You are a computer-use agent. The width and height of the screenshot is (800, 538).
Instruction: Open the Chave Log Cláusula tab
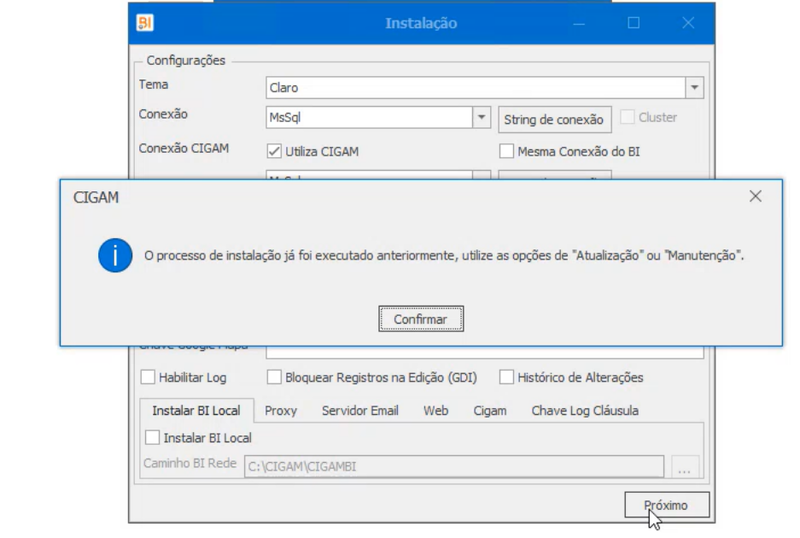click(585, 411)
